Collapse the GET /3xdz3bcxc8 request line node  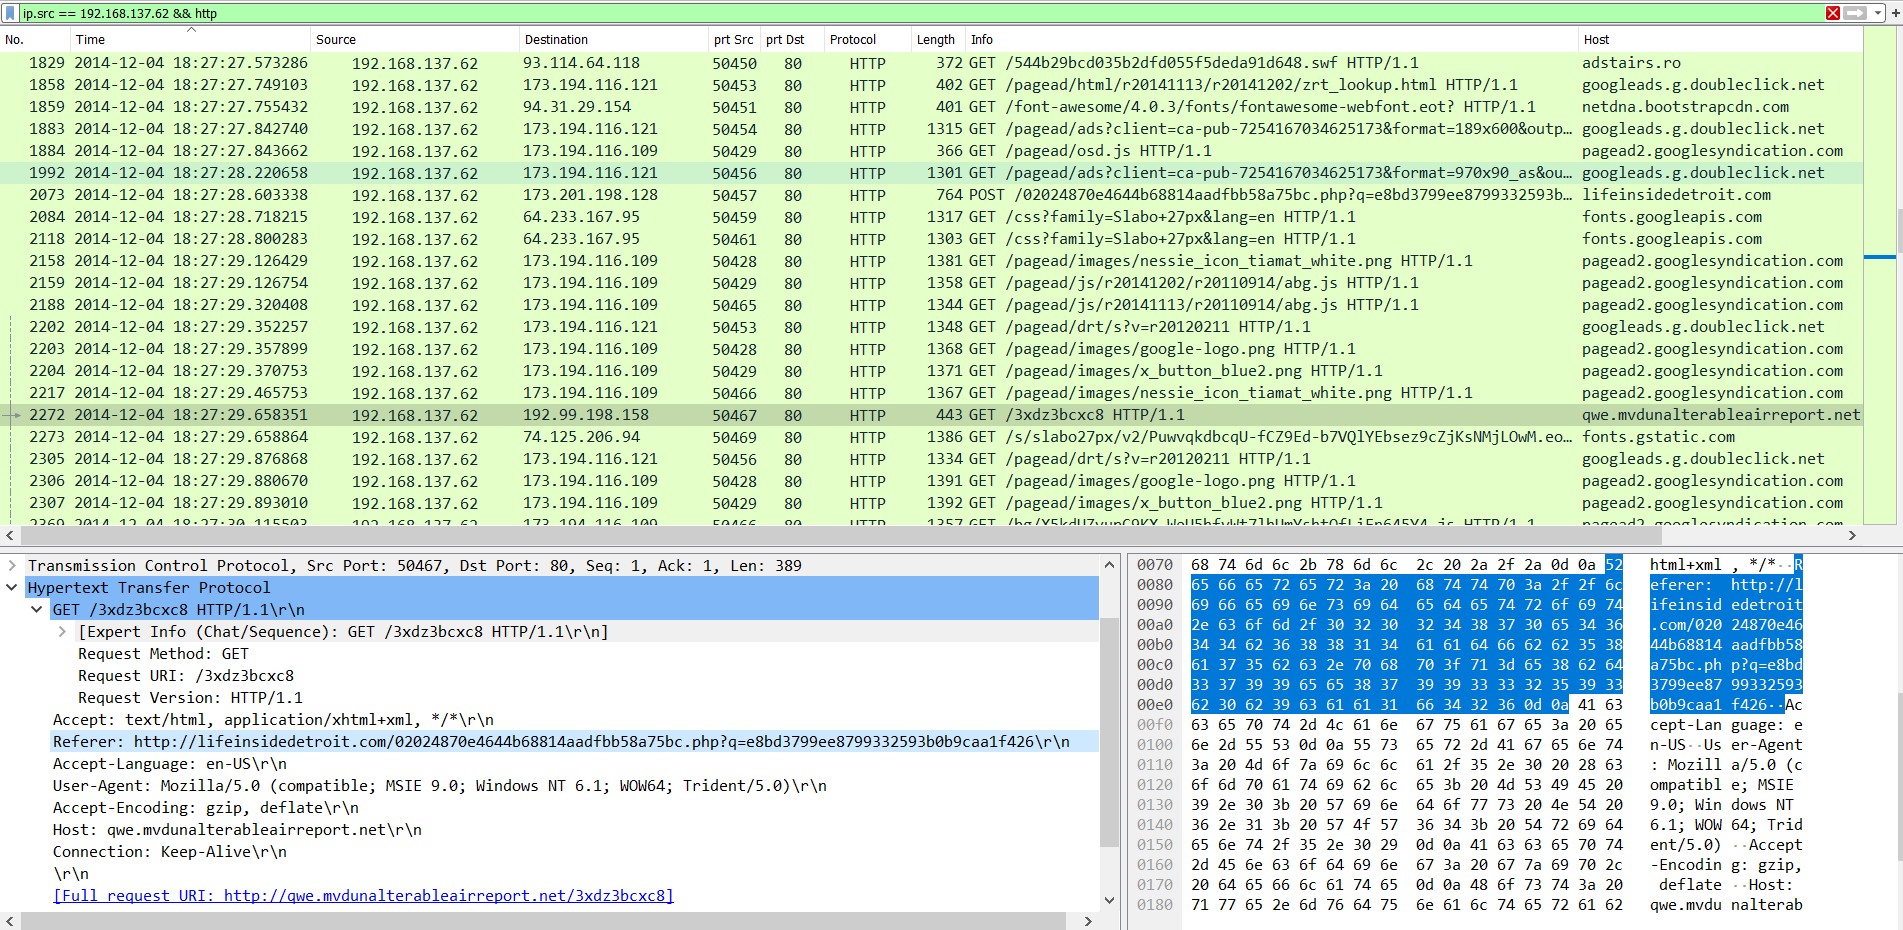coord(37,610)
